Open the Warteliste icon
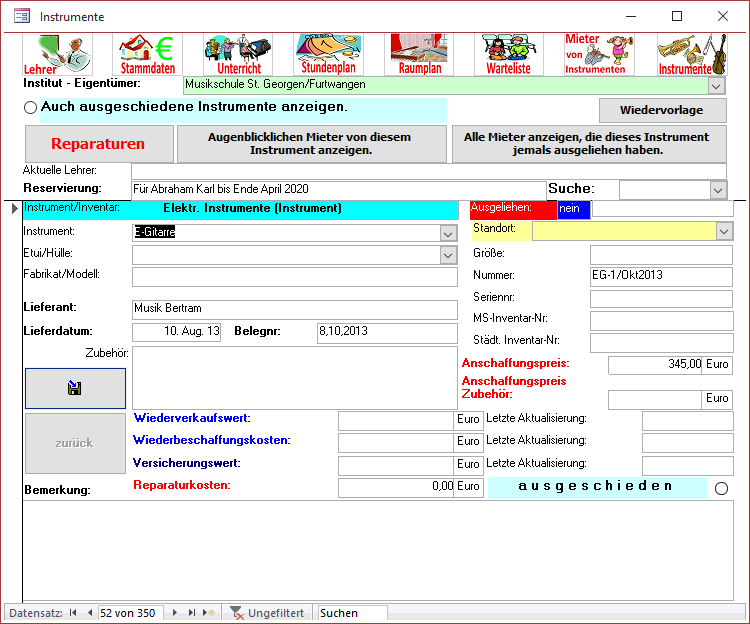Image resolution: width=750 pixels, height=624 pixels. click(x=510, y=55)
